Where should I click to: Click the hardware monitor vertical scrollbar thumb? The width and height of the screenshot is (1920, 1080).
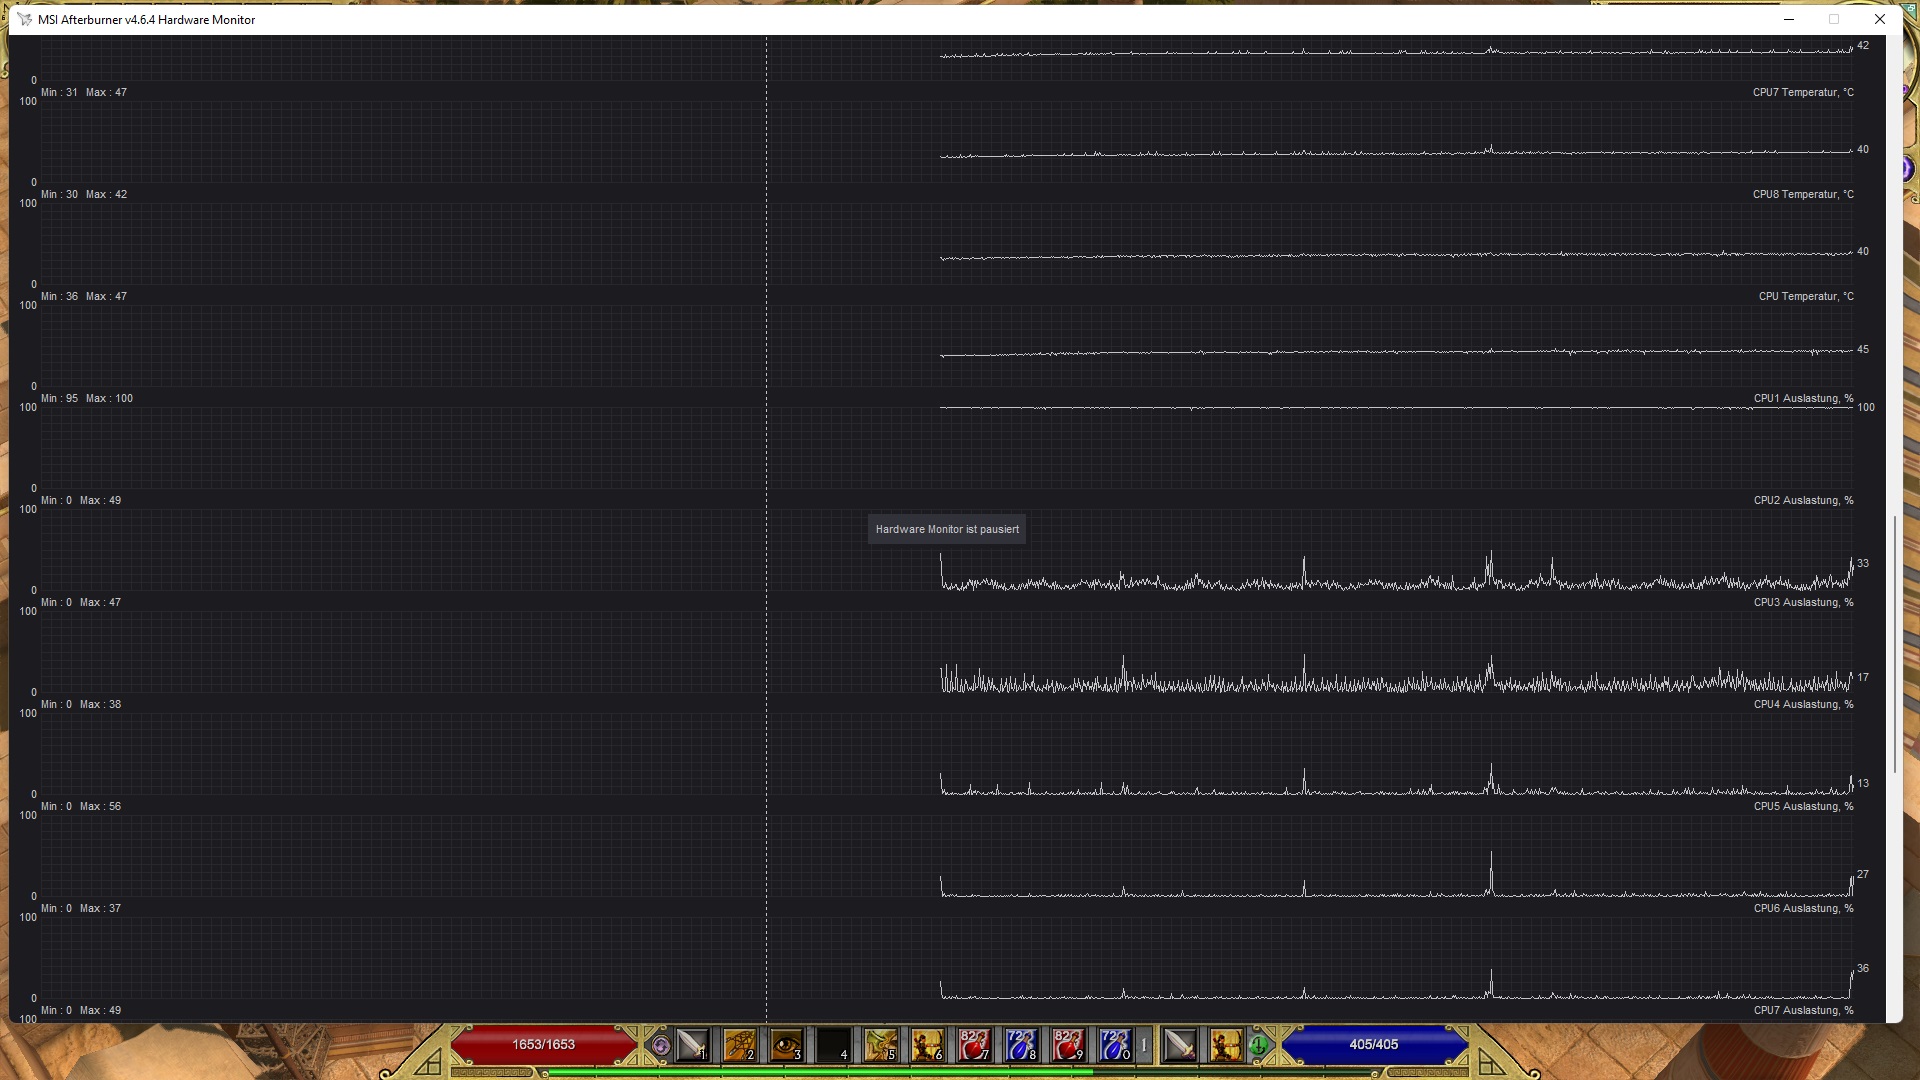1894,642
